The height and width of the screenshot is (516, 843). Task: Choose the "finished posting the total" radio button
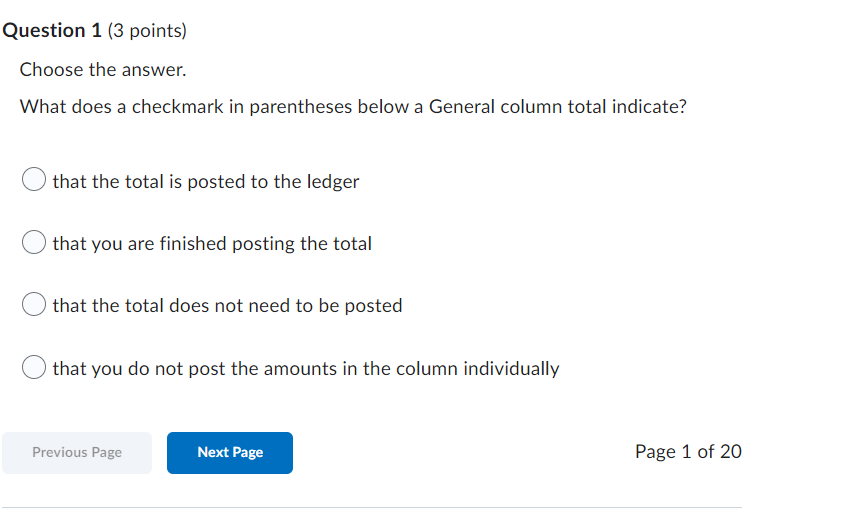[33, 244]
